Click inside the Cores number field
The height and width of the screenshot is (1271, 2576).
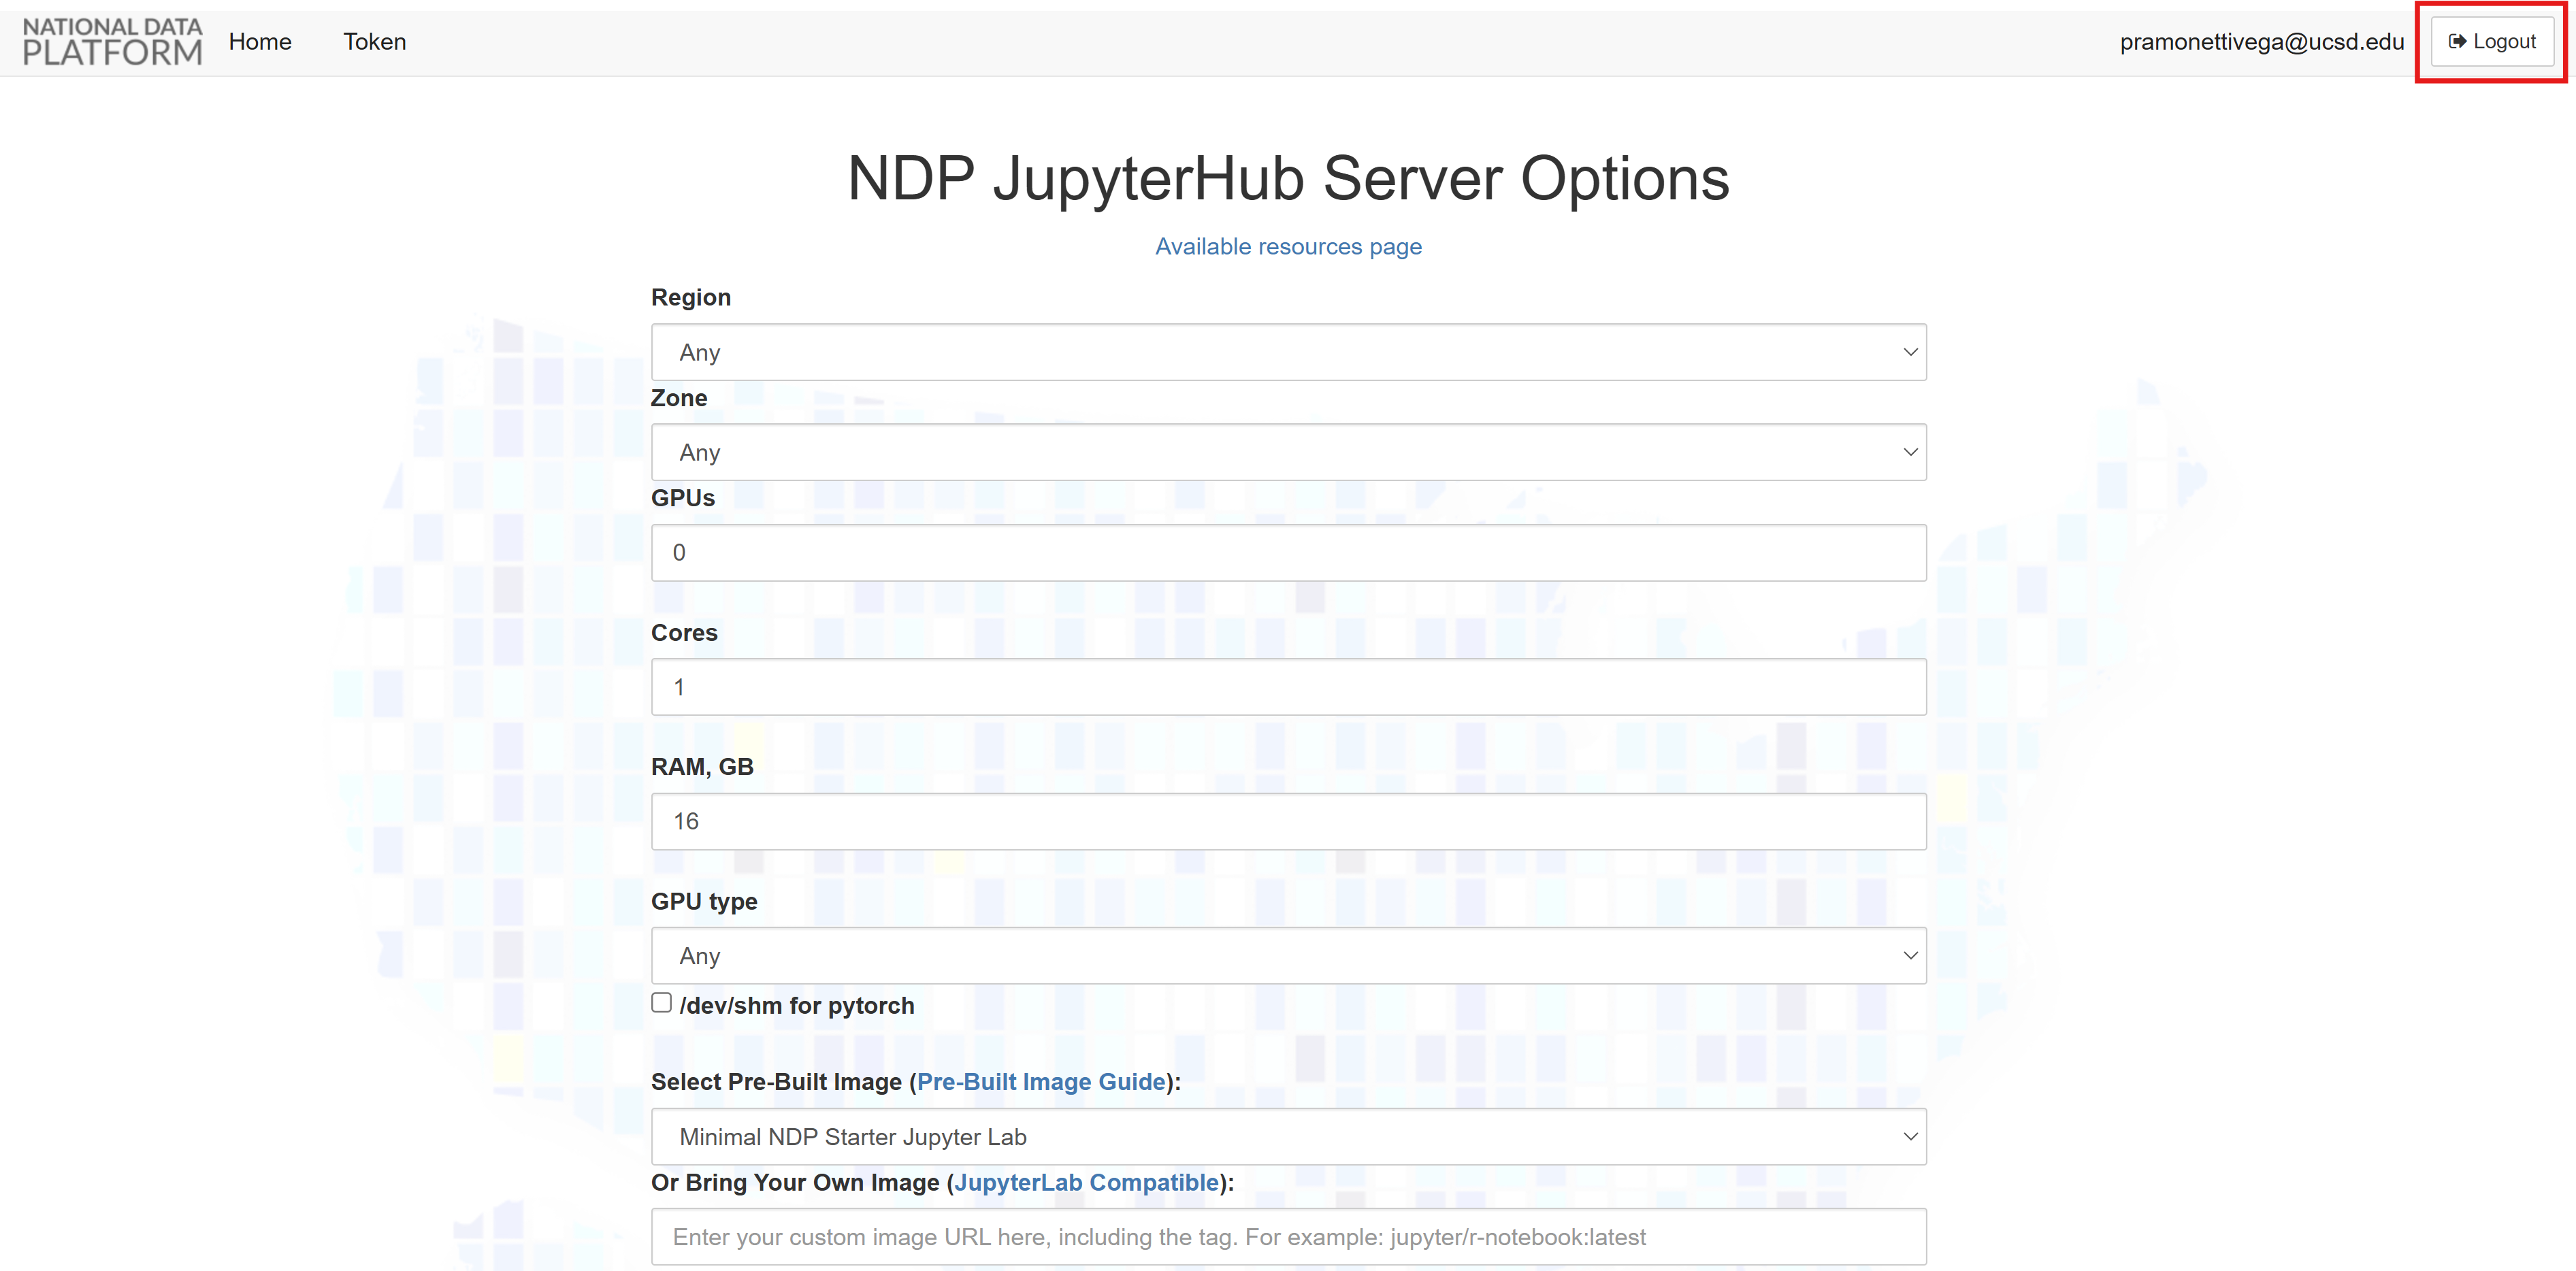[1288, 687]
